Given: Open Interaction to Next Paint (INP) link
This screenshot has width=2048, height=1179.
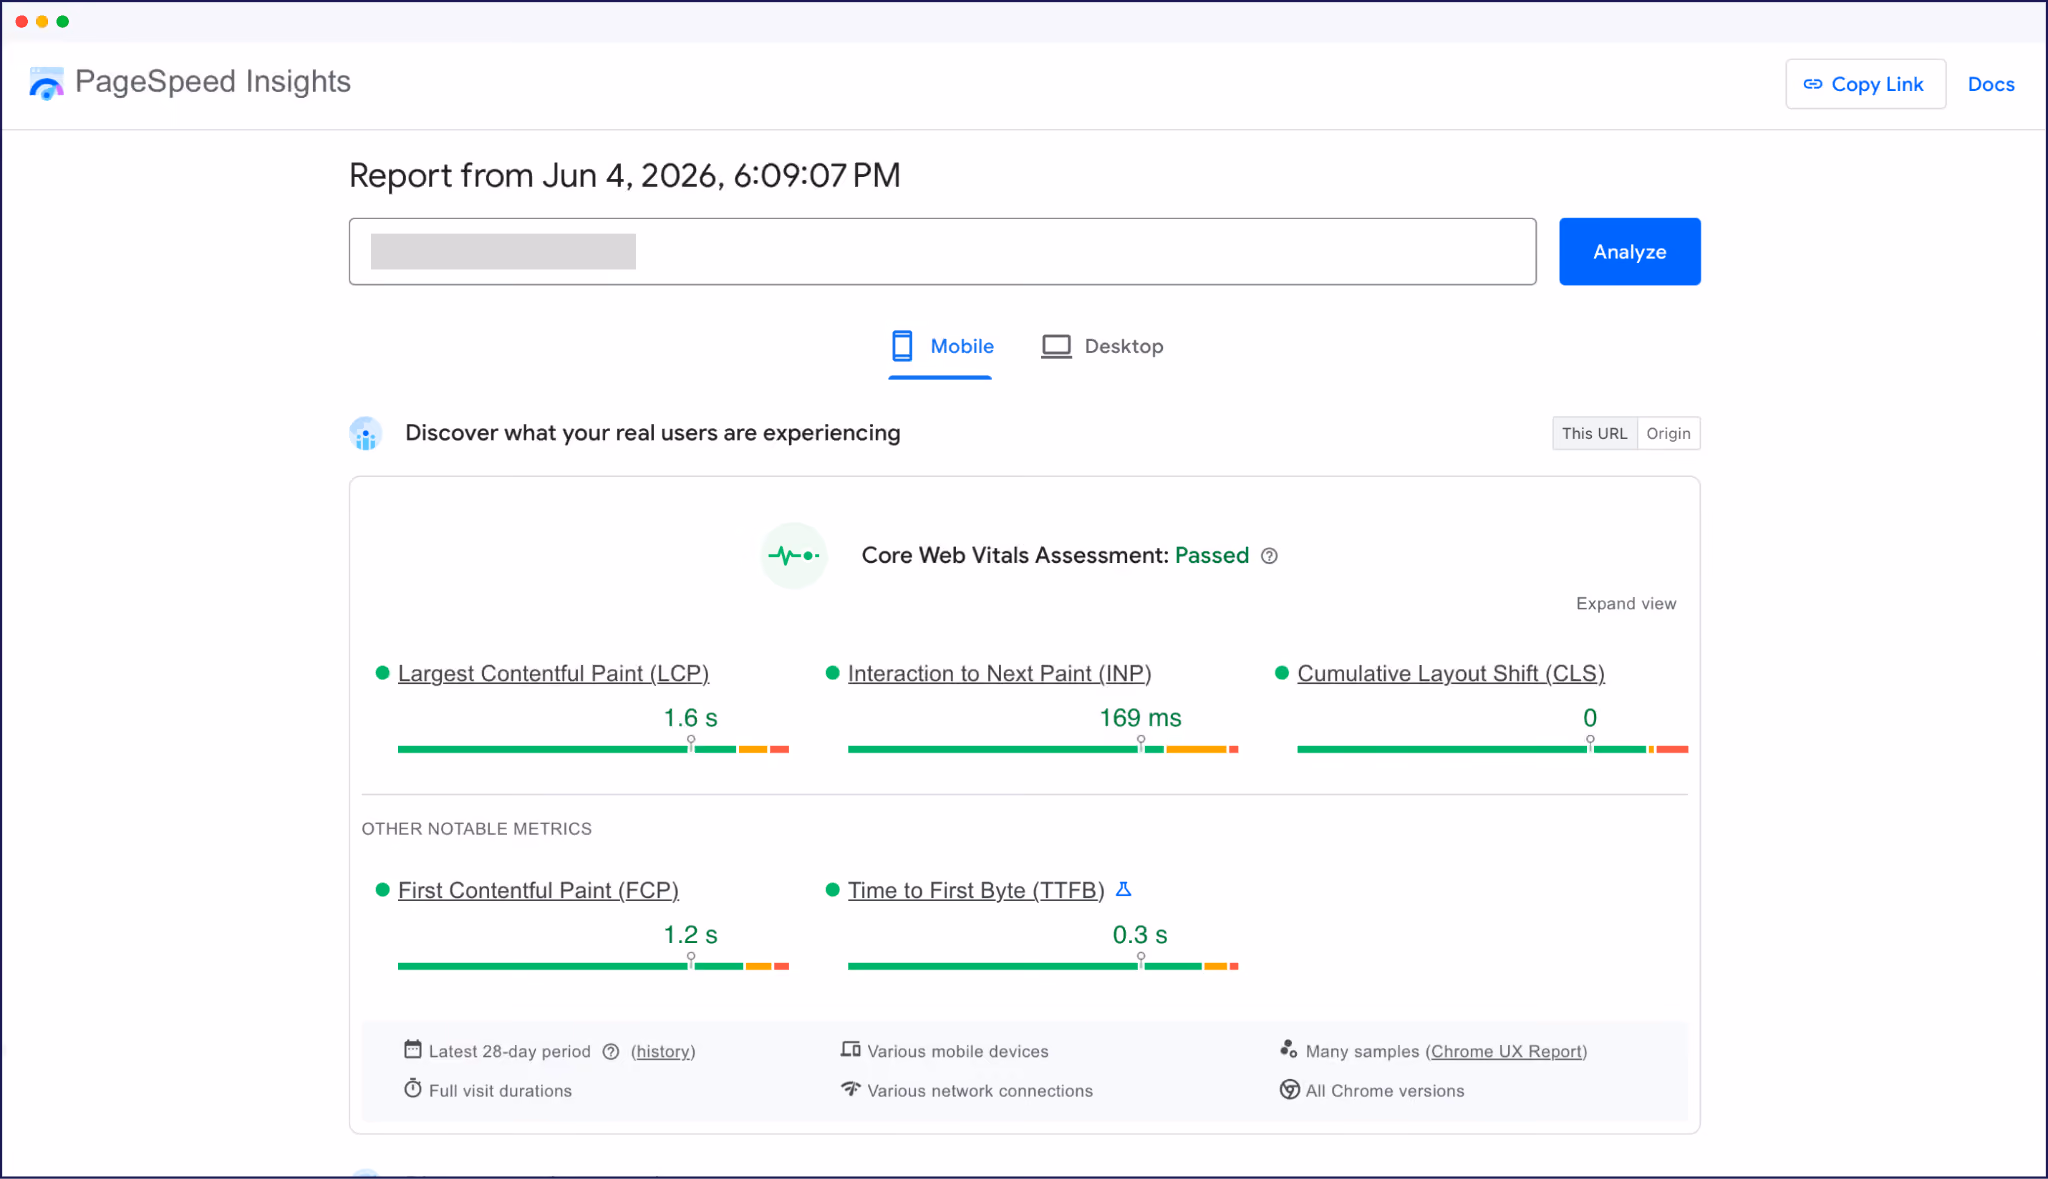Looking at the screenshot, I should tap(999, 674).
